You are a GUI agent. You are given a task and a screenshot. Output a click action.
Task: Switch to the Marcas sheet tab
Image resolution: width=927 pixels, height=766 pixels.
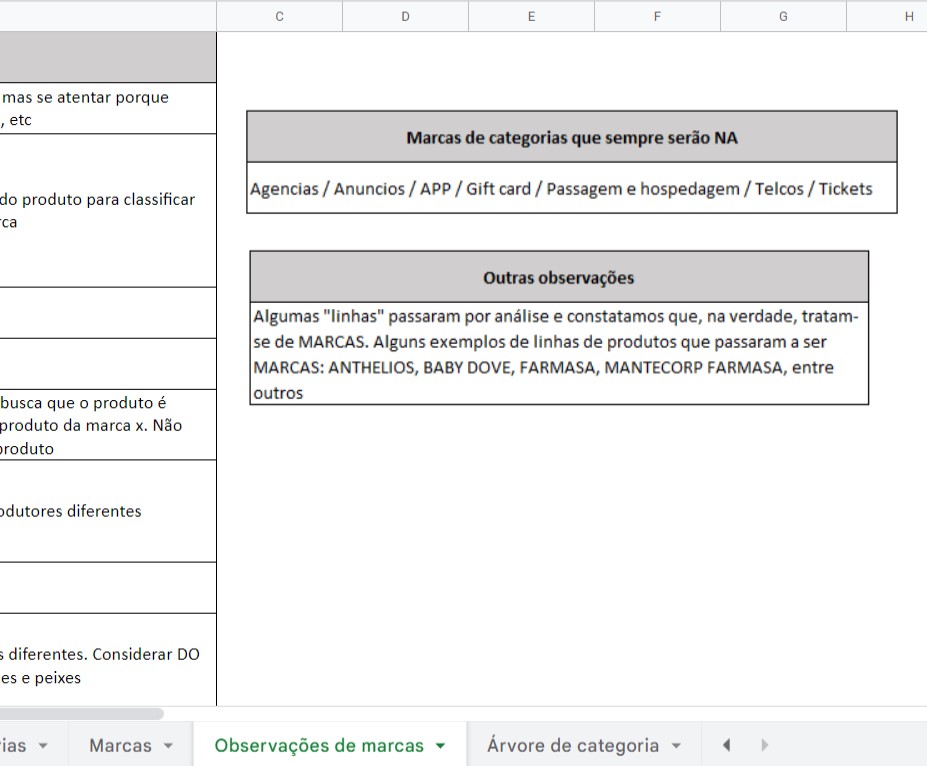[x=120, y=746]
